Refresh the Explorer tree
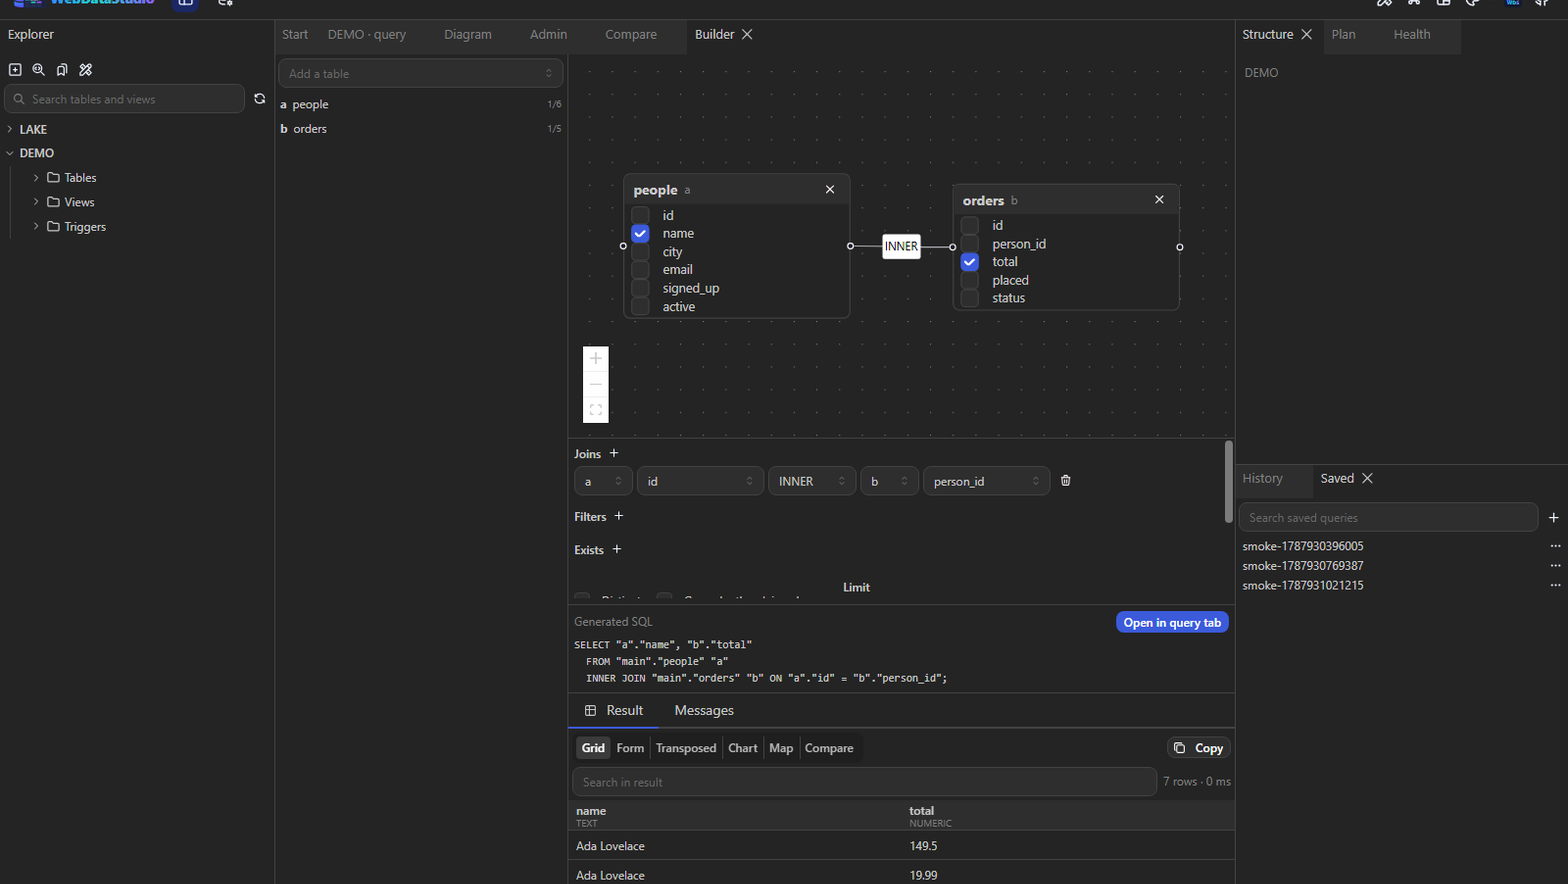 pos(260,99)
